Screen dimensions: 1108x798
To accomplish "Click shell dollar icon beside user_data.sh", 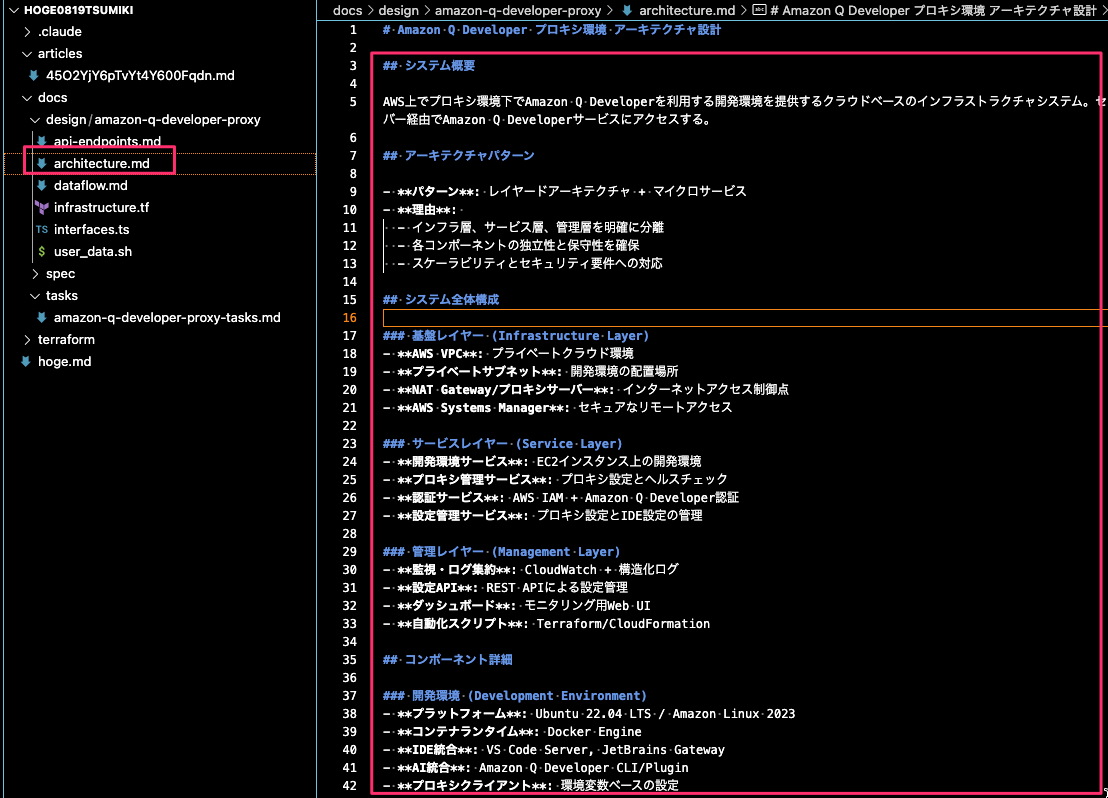I will tap(42, 252).
